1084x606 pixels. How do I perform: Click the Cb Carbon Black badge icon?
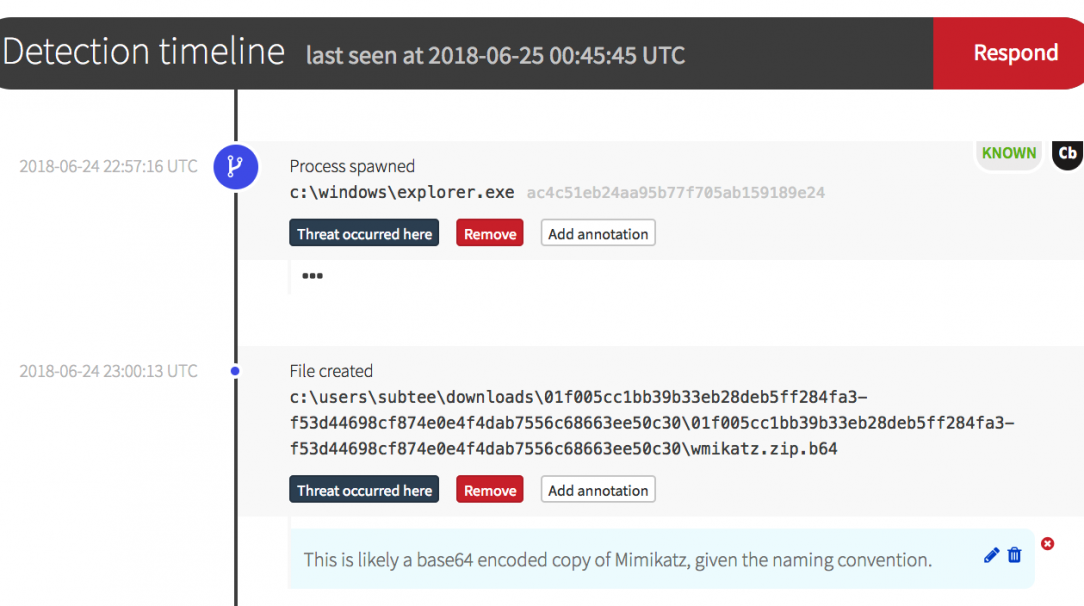1067,153
